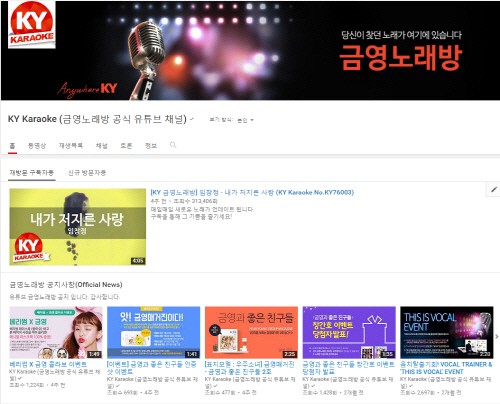500x404 pixels.
Task: Open the 앗! 금영매거진이다! video thumbnail
Action: (153, 333)
